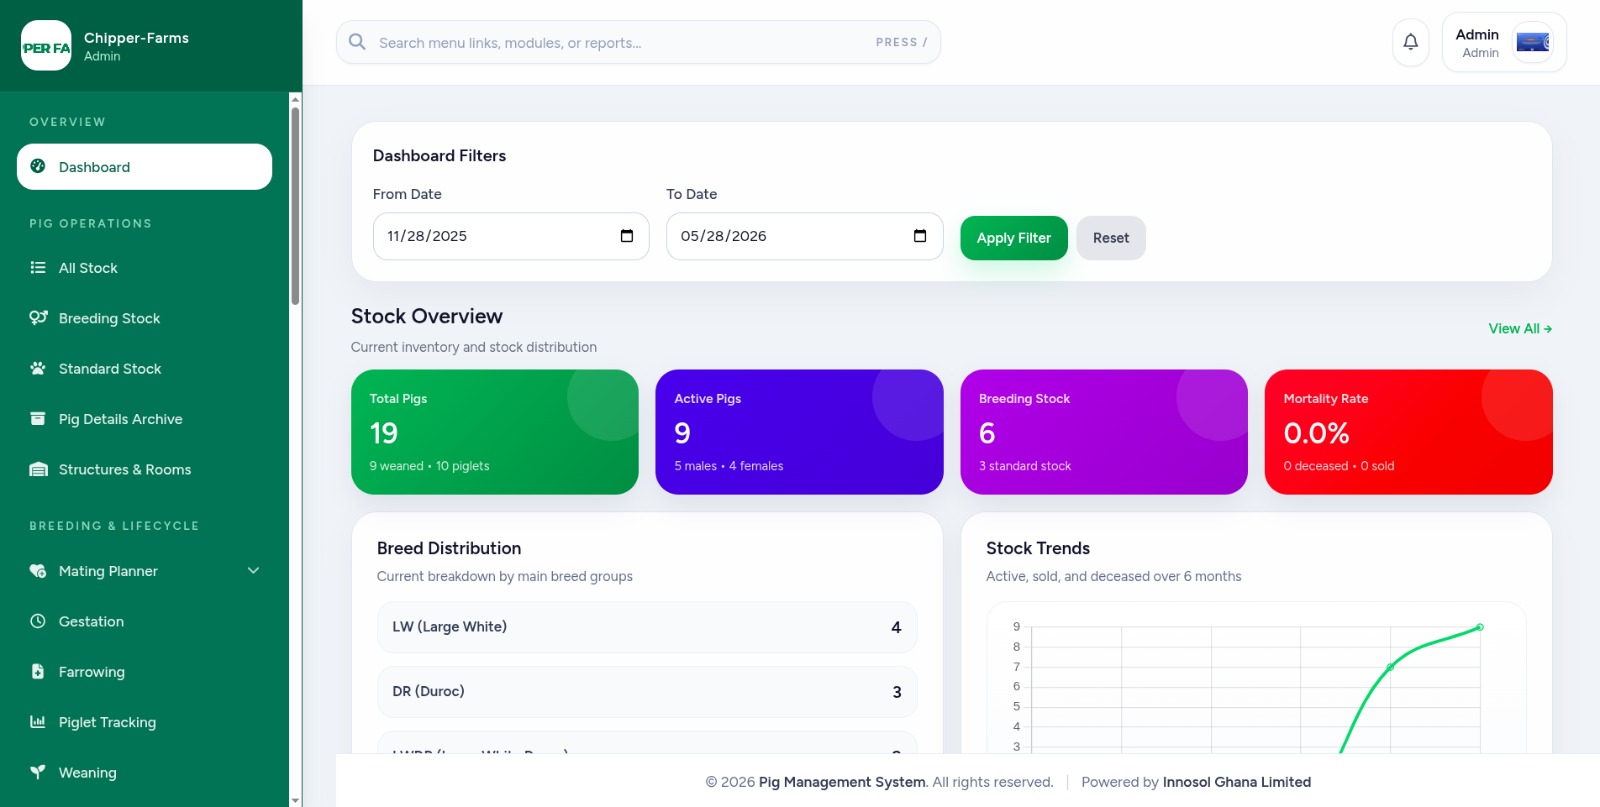Expand the Mating Planner submenu chevron

(x=253, y=571)
